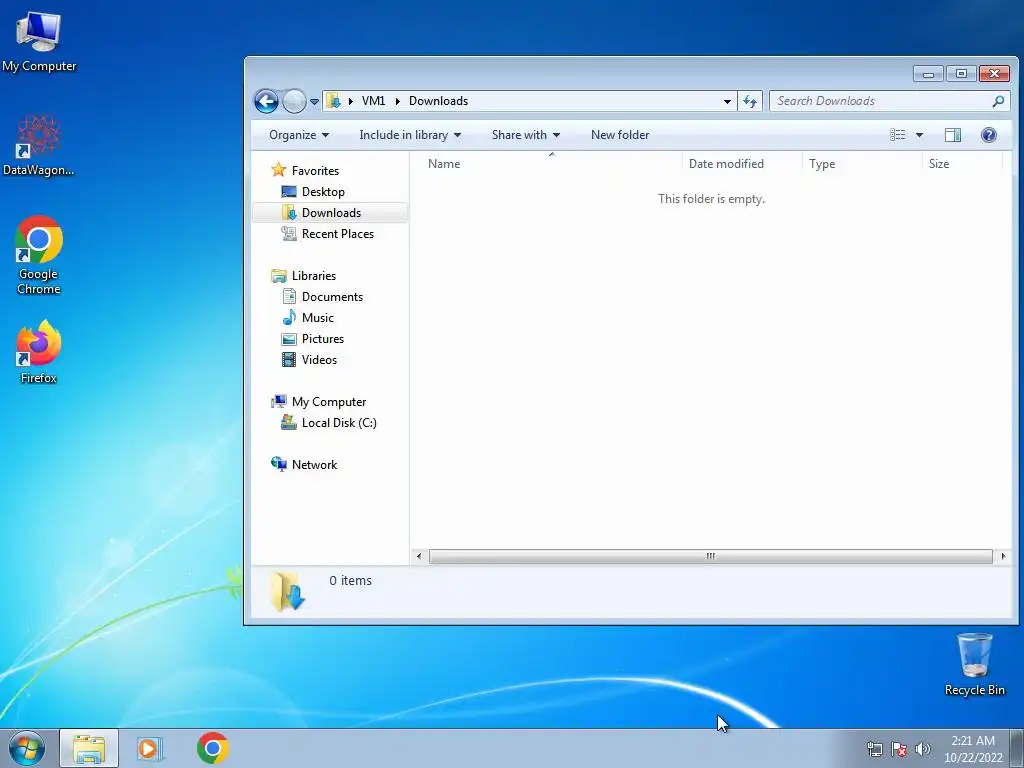The height and width of the screenshot is (768, 1024).
Task: Open Local Disk (C:) in sidebar
Action: 339,423
